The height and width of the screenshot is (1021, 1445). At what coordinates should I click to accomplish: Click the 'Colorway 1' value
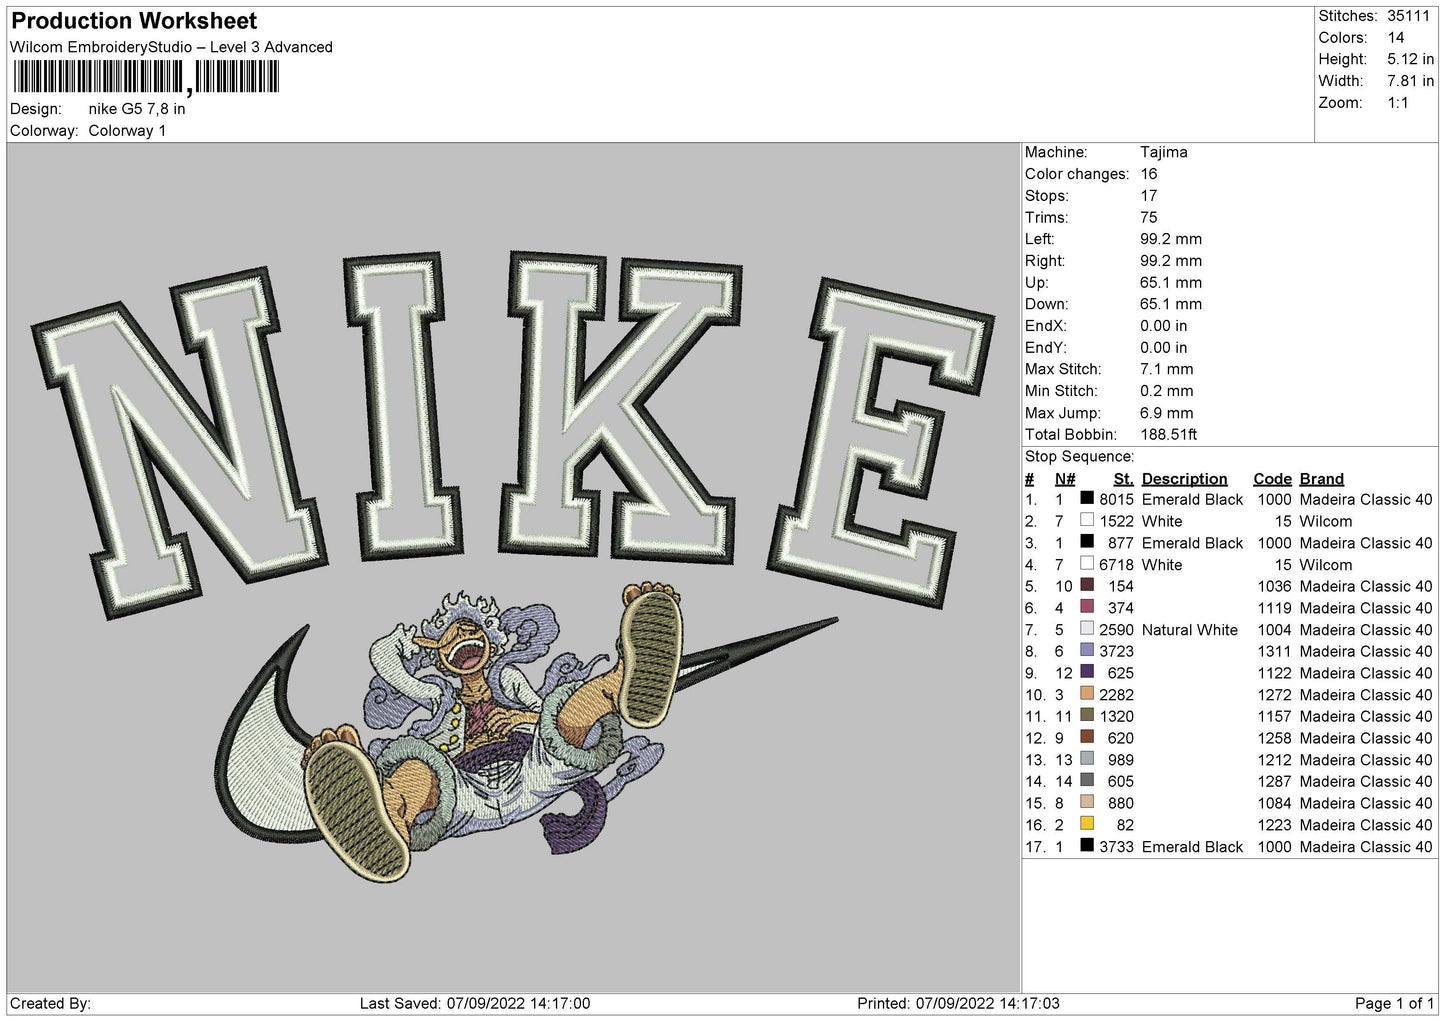(x=127, y=131)
